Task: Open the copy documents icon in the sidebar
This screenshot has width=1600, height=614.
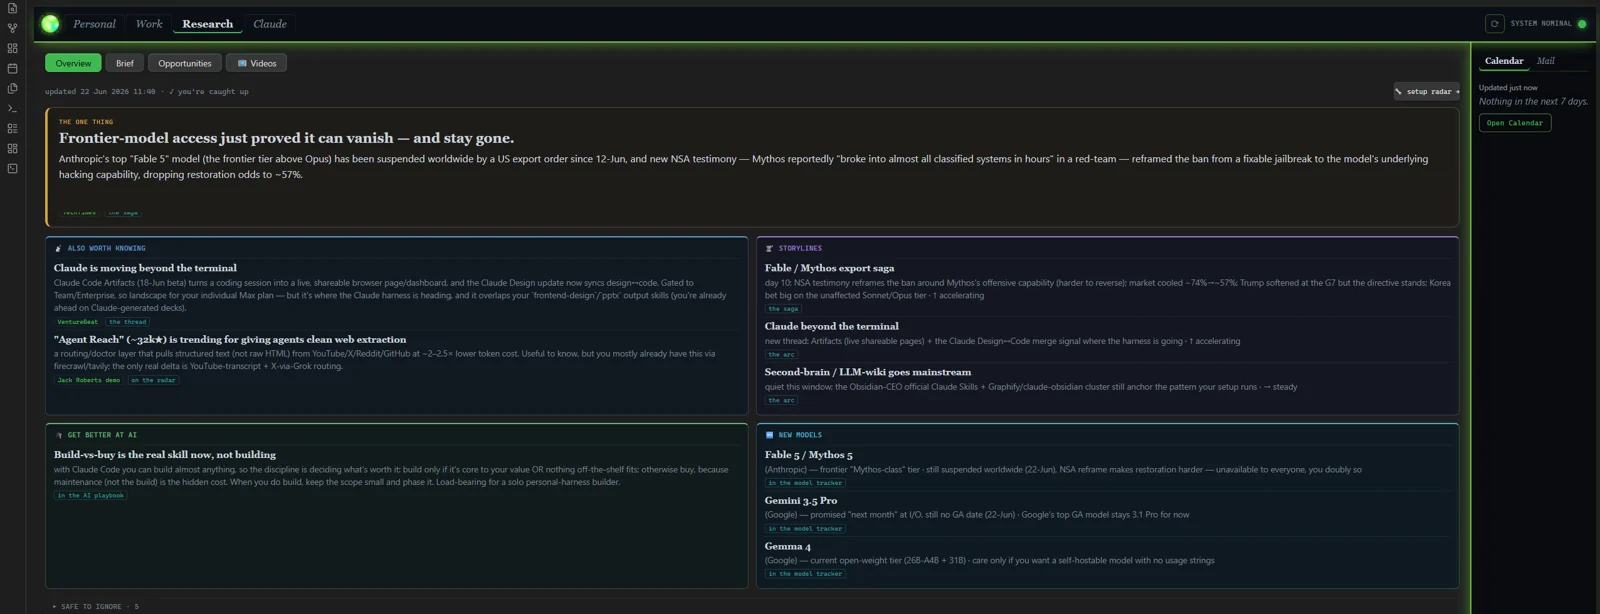Action: point(12,88)
